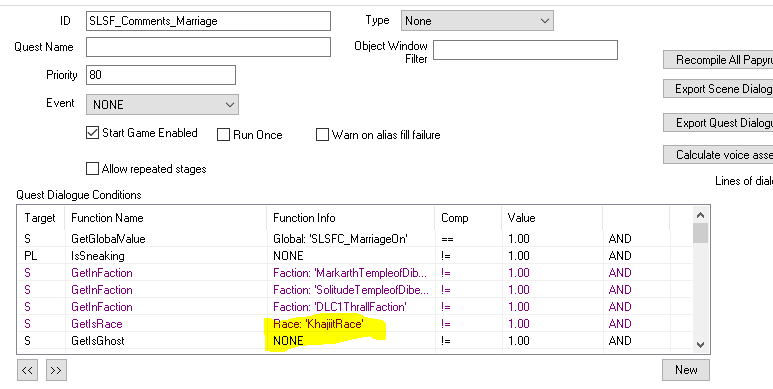773x389 pixels.
Task: Select the SolitudeTempleofDibe... faction condition
Action: [355, 290]
